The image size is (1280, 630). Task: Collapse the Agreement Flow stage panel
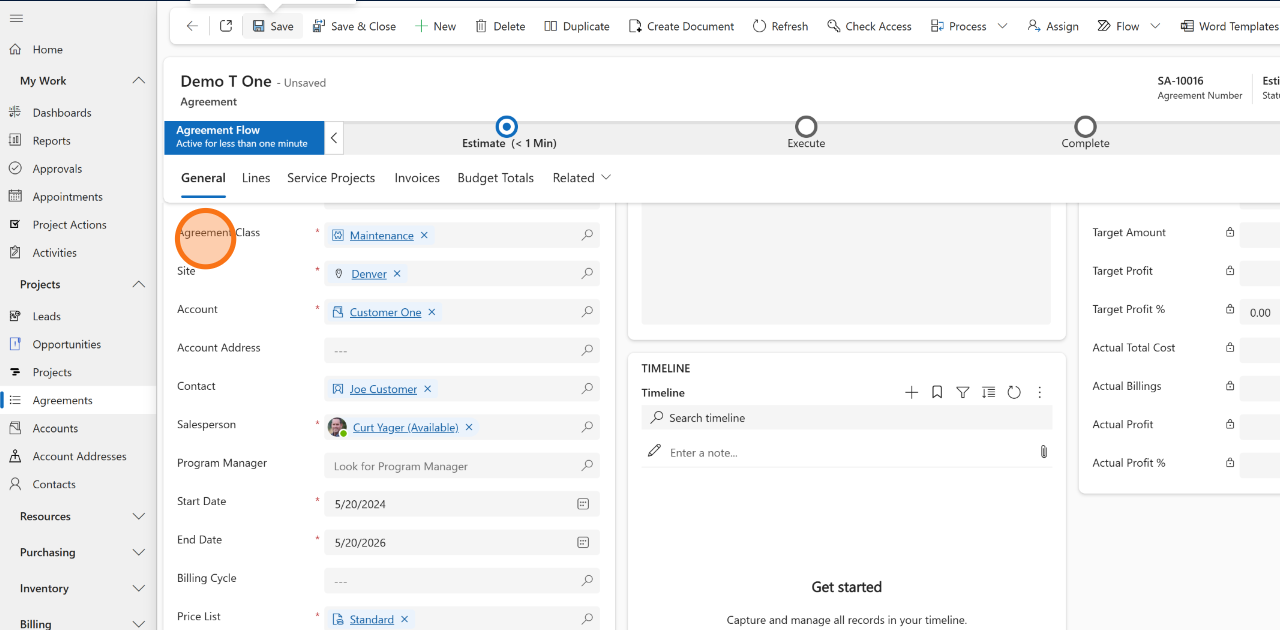[x=334, y=138]
